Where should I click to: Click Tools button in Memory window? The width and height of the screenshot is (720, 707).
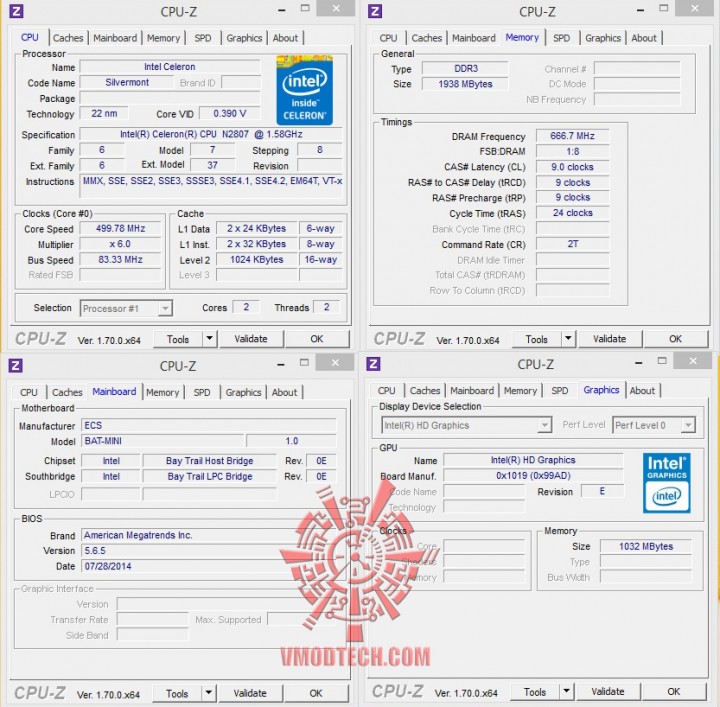536,339
